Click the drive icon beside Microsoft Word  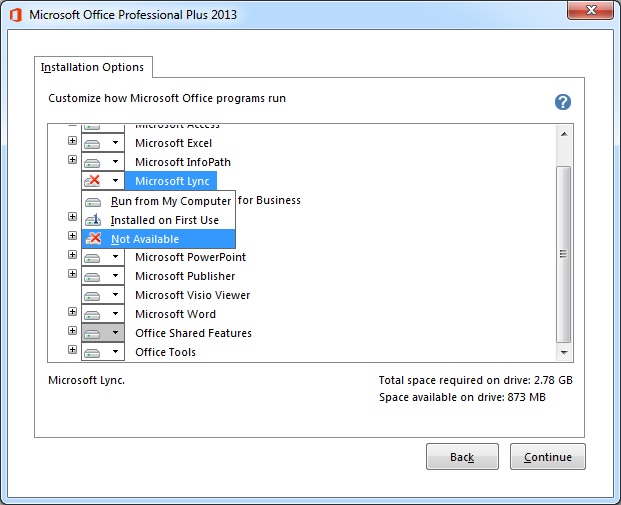point(93,314)
